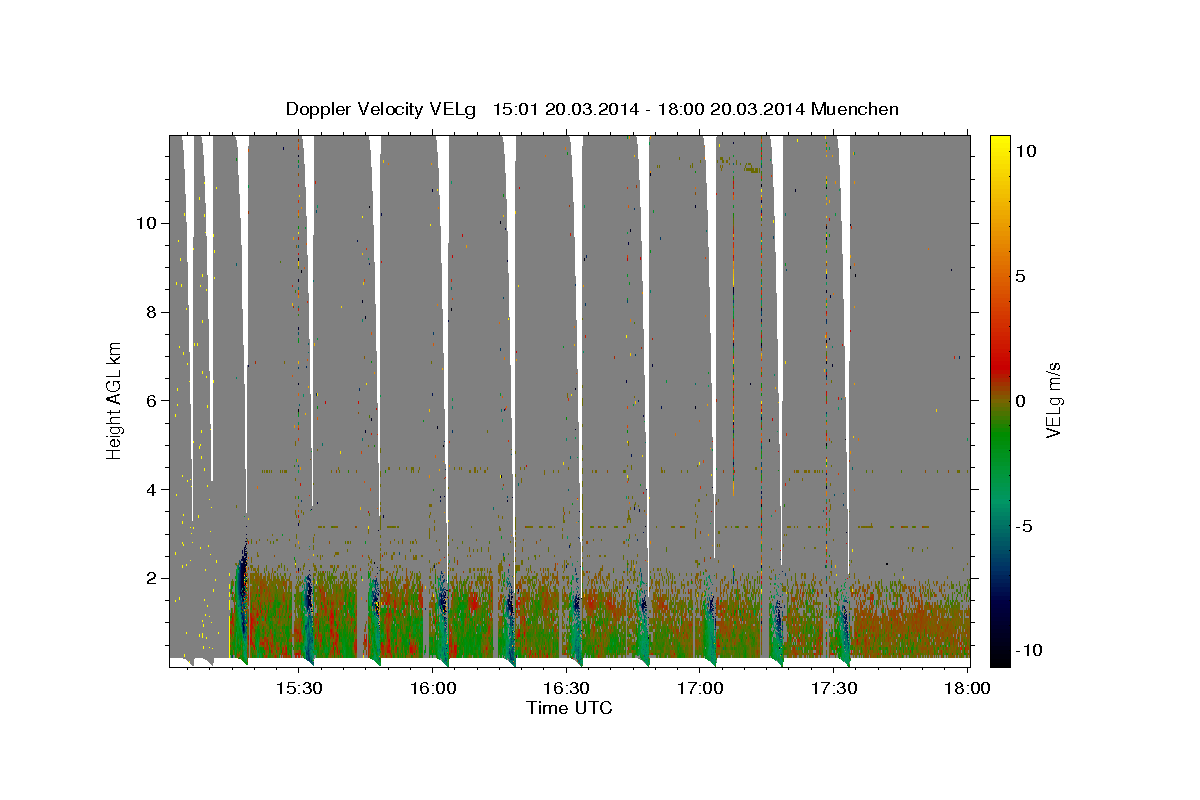Screen dimensions: 1200x800
Task: Click the 16:30 time tick label
Action: click(566, 688)
